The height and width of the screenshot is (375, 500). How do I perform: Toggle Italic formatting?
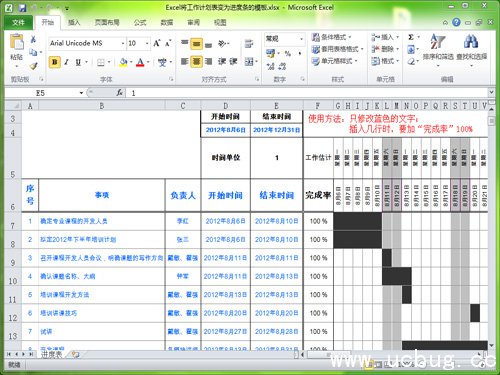66,62
